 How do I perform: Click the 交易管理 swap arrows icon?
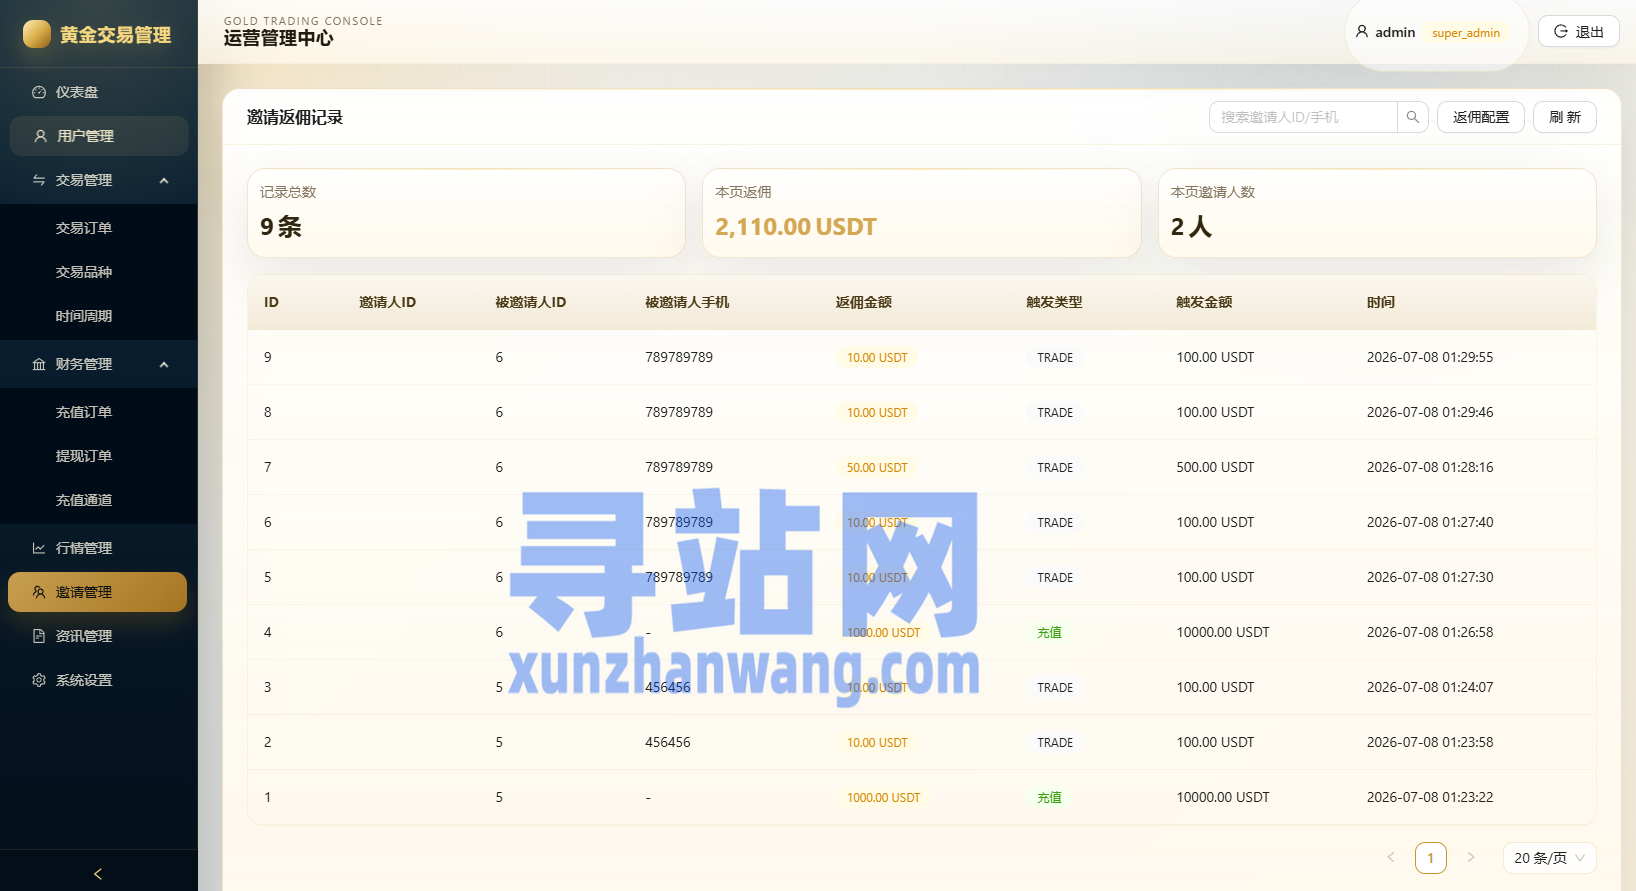tap(39, 180)
